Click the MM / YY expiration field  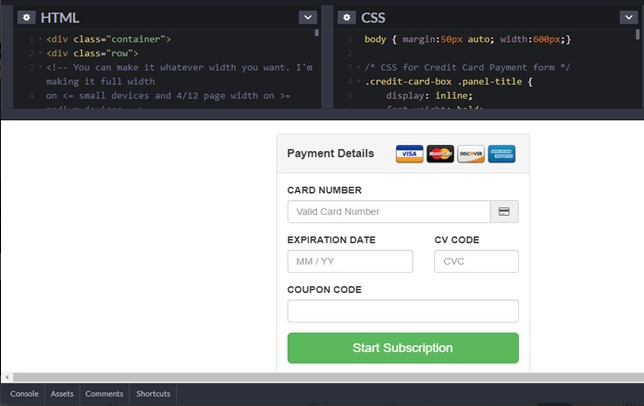click(350, 262)
